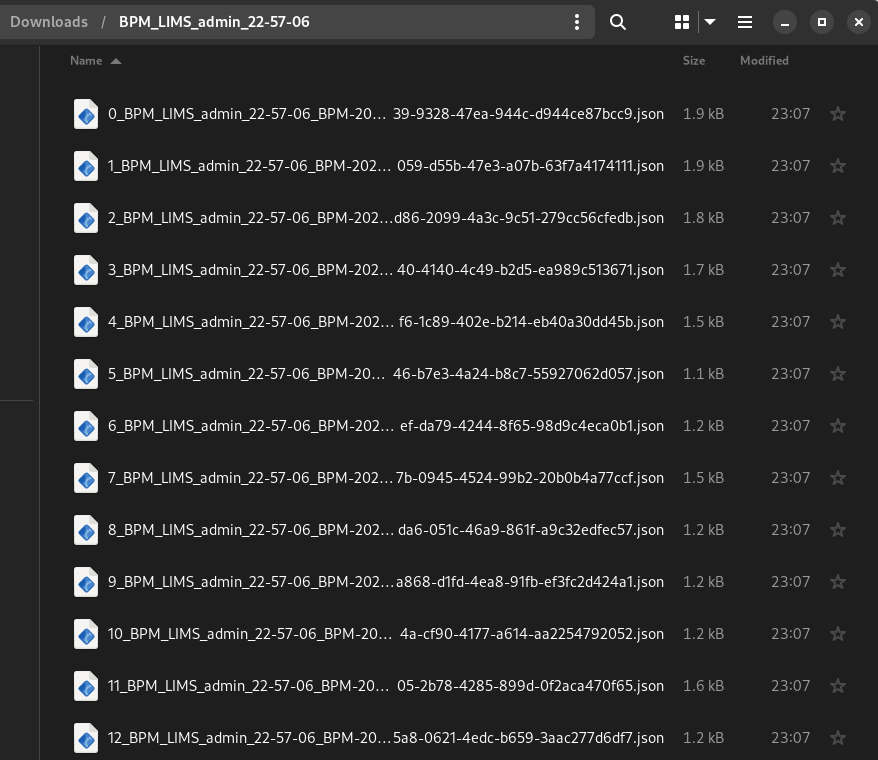This screenshot has height=760, width=878.
Task: Click the JSON file icon for file 9_BPM_LIMS
Action: point(86,582)
